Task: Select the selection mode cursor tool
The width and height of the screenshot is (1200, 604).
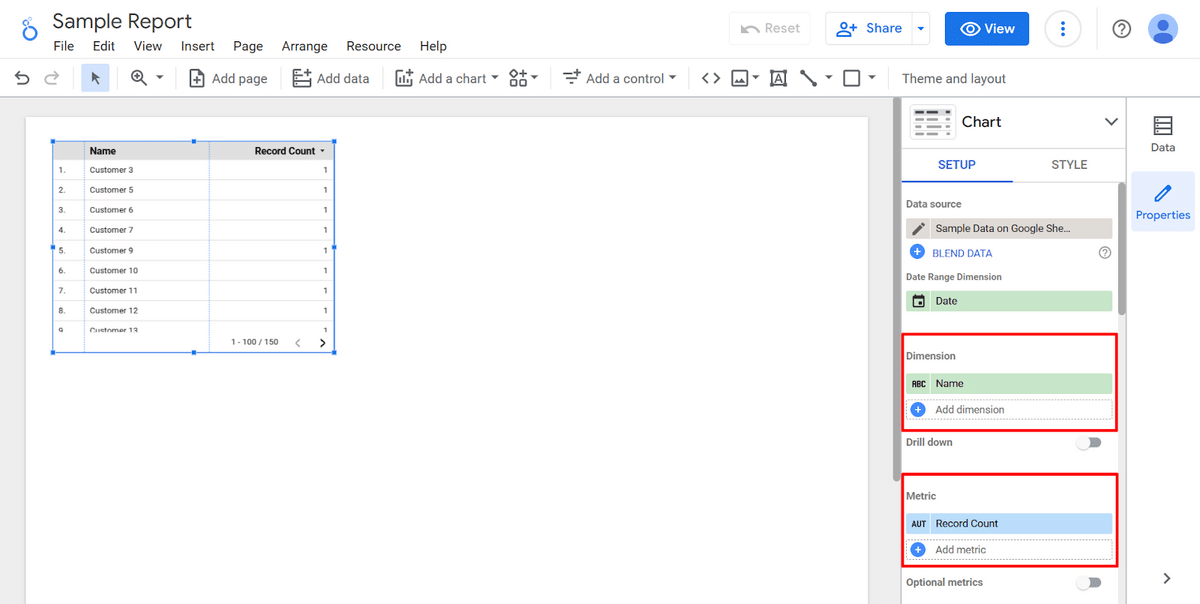Action: click(x=95, y=78)
